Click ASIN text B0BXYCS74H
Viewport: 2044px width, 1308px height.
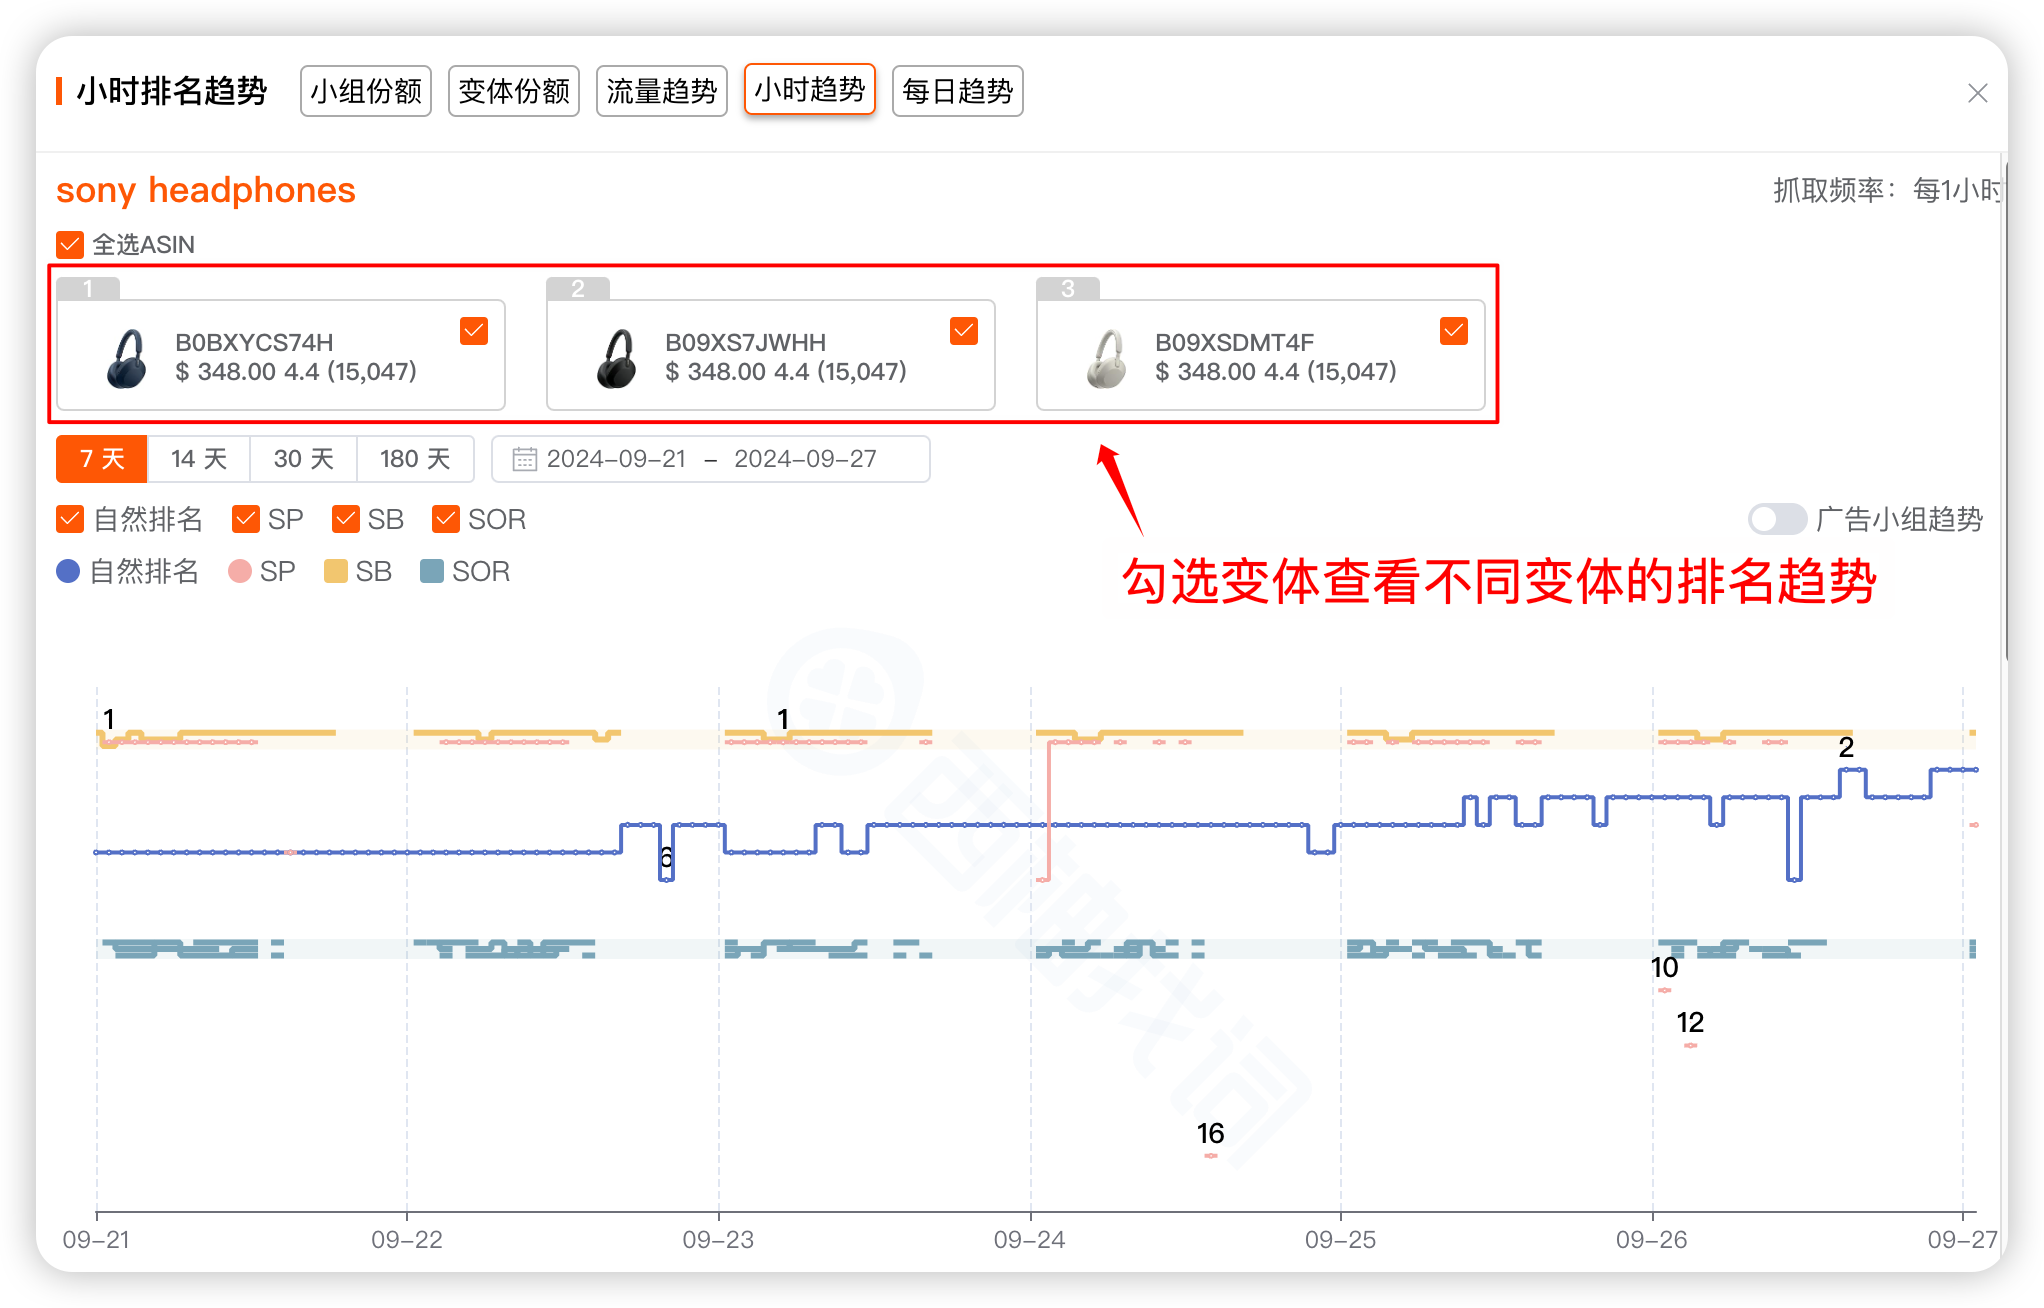pyautogui.click(x=254, y=342)
